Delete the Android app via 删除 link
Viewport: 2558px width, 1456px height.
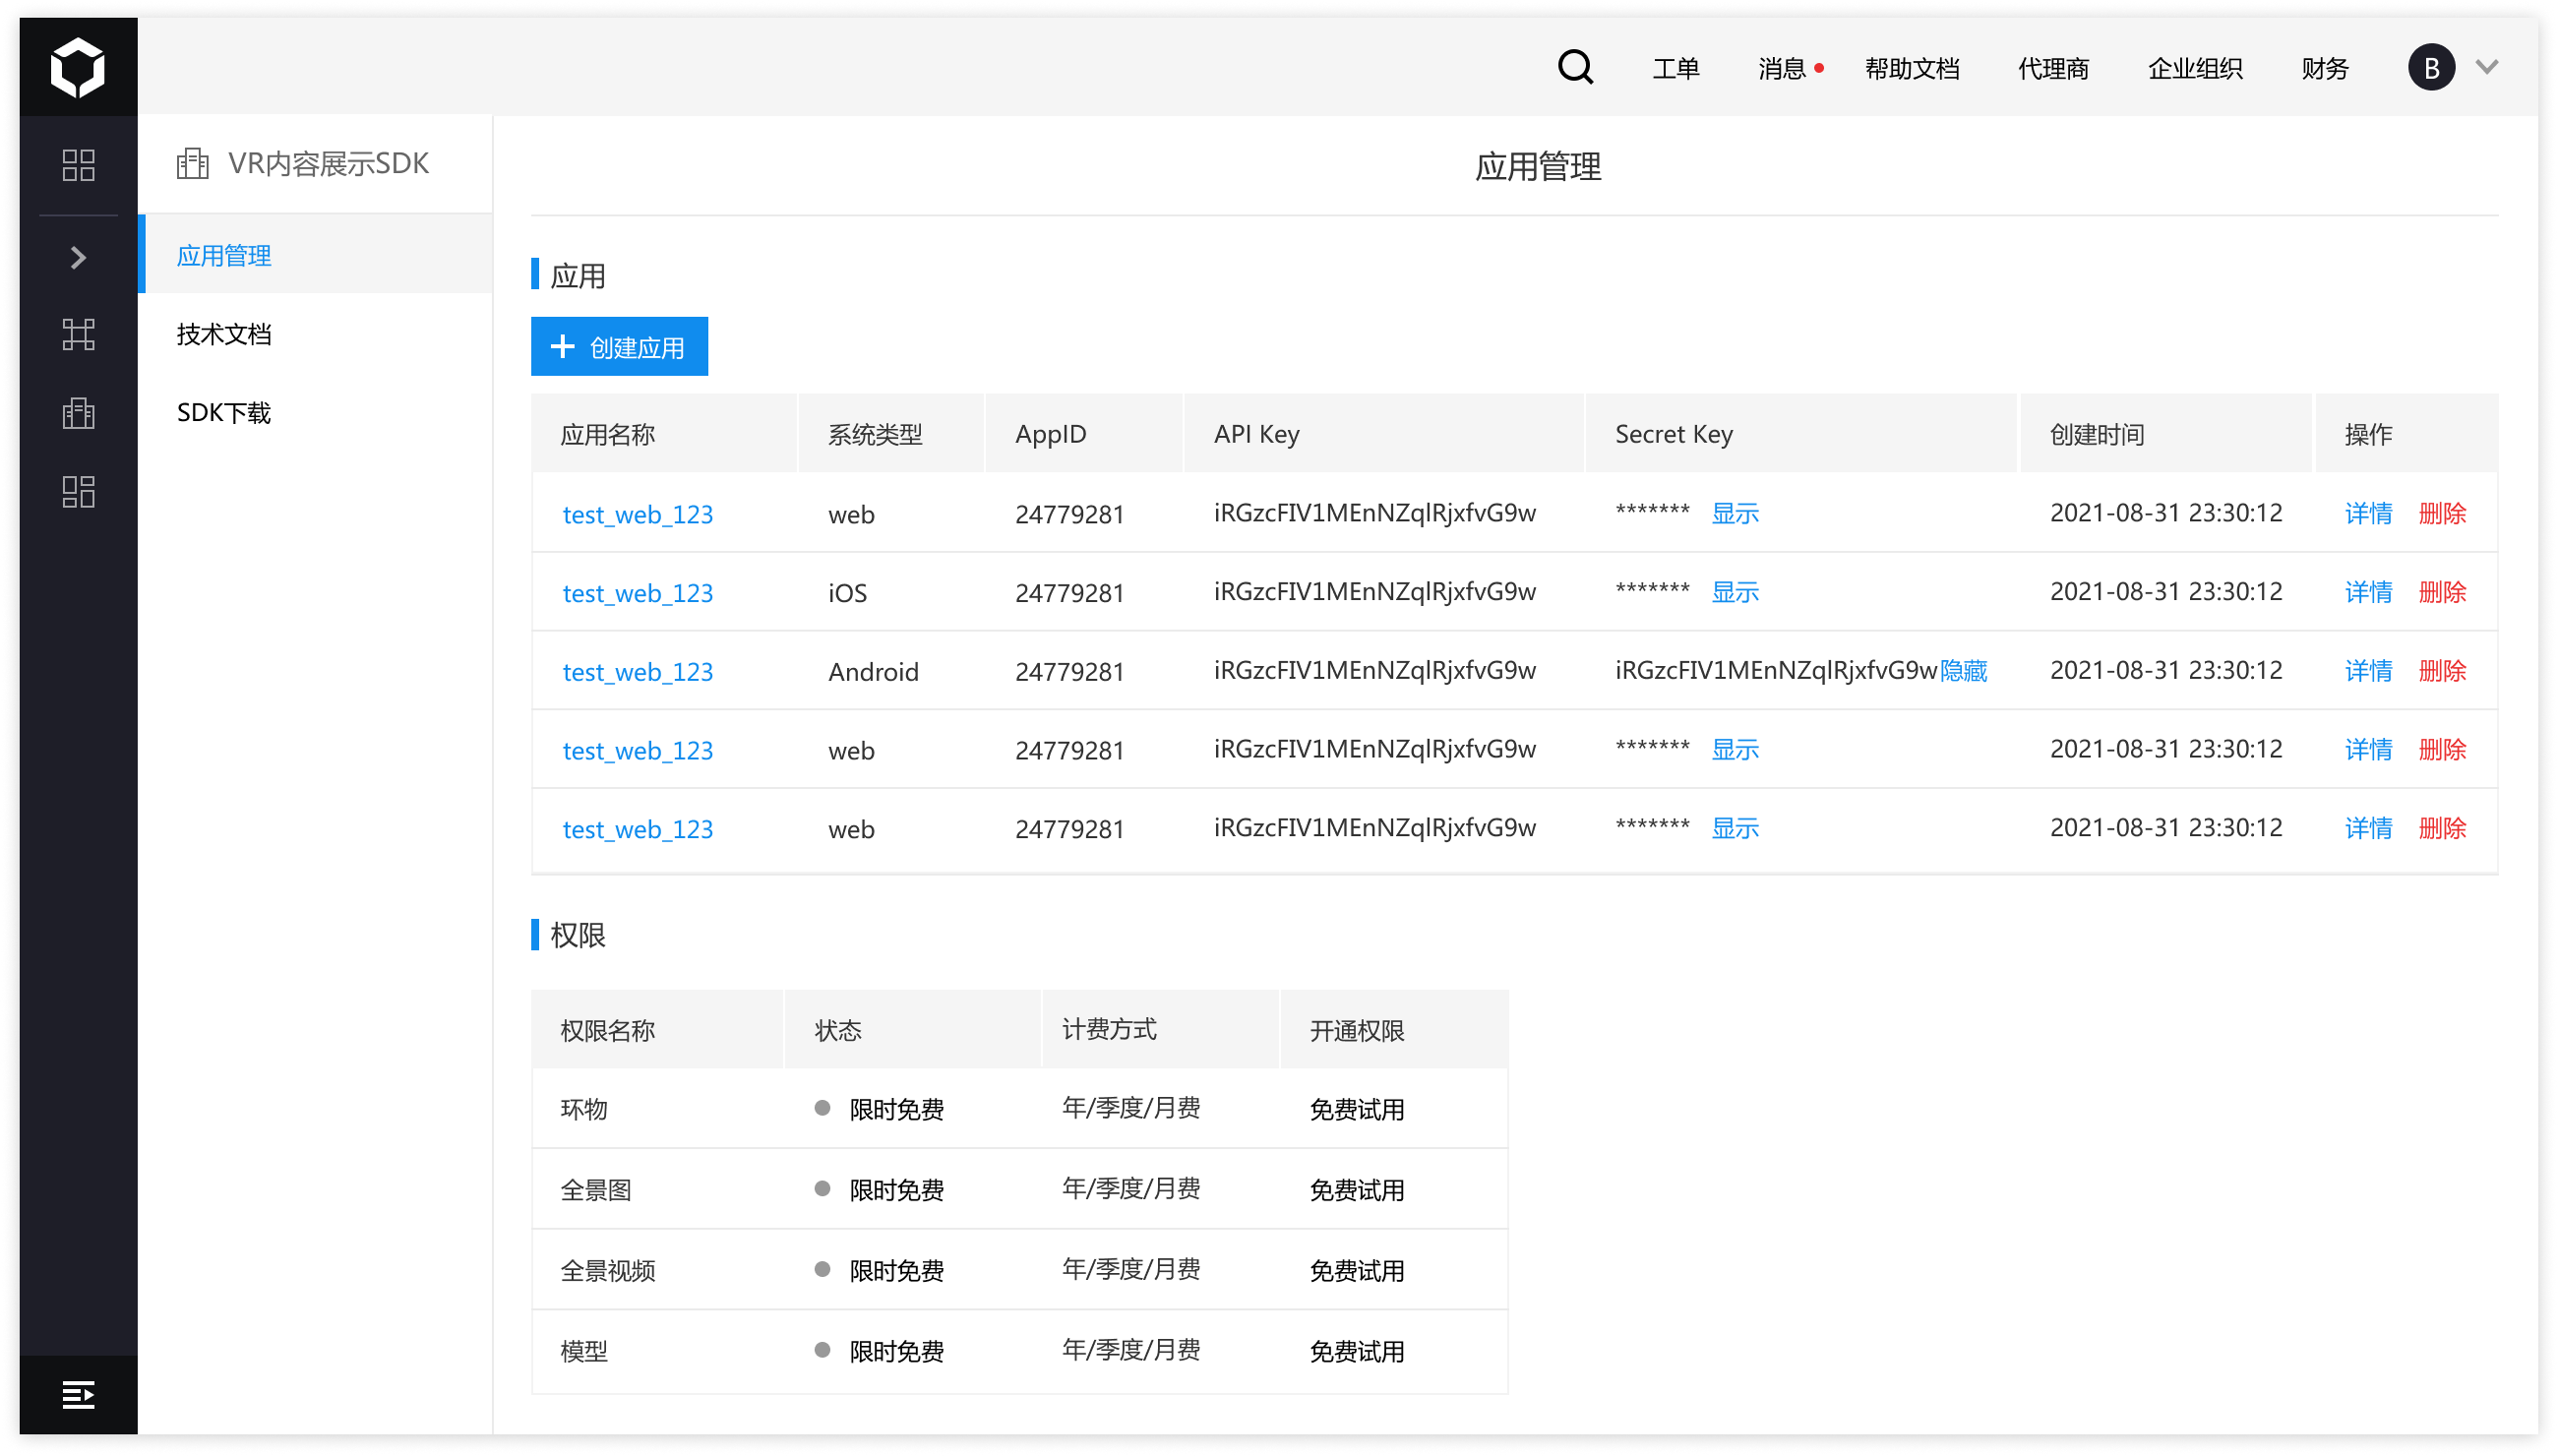pos(2442,671)
